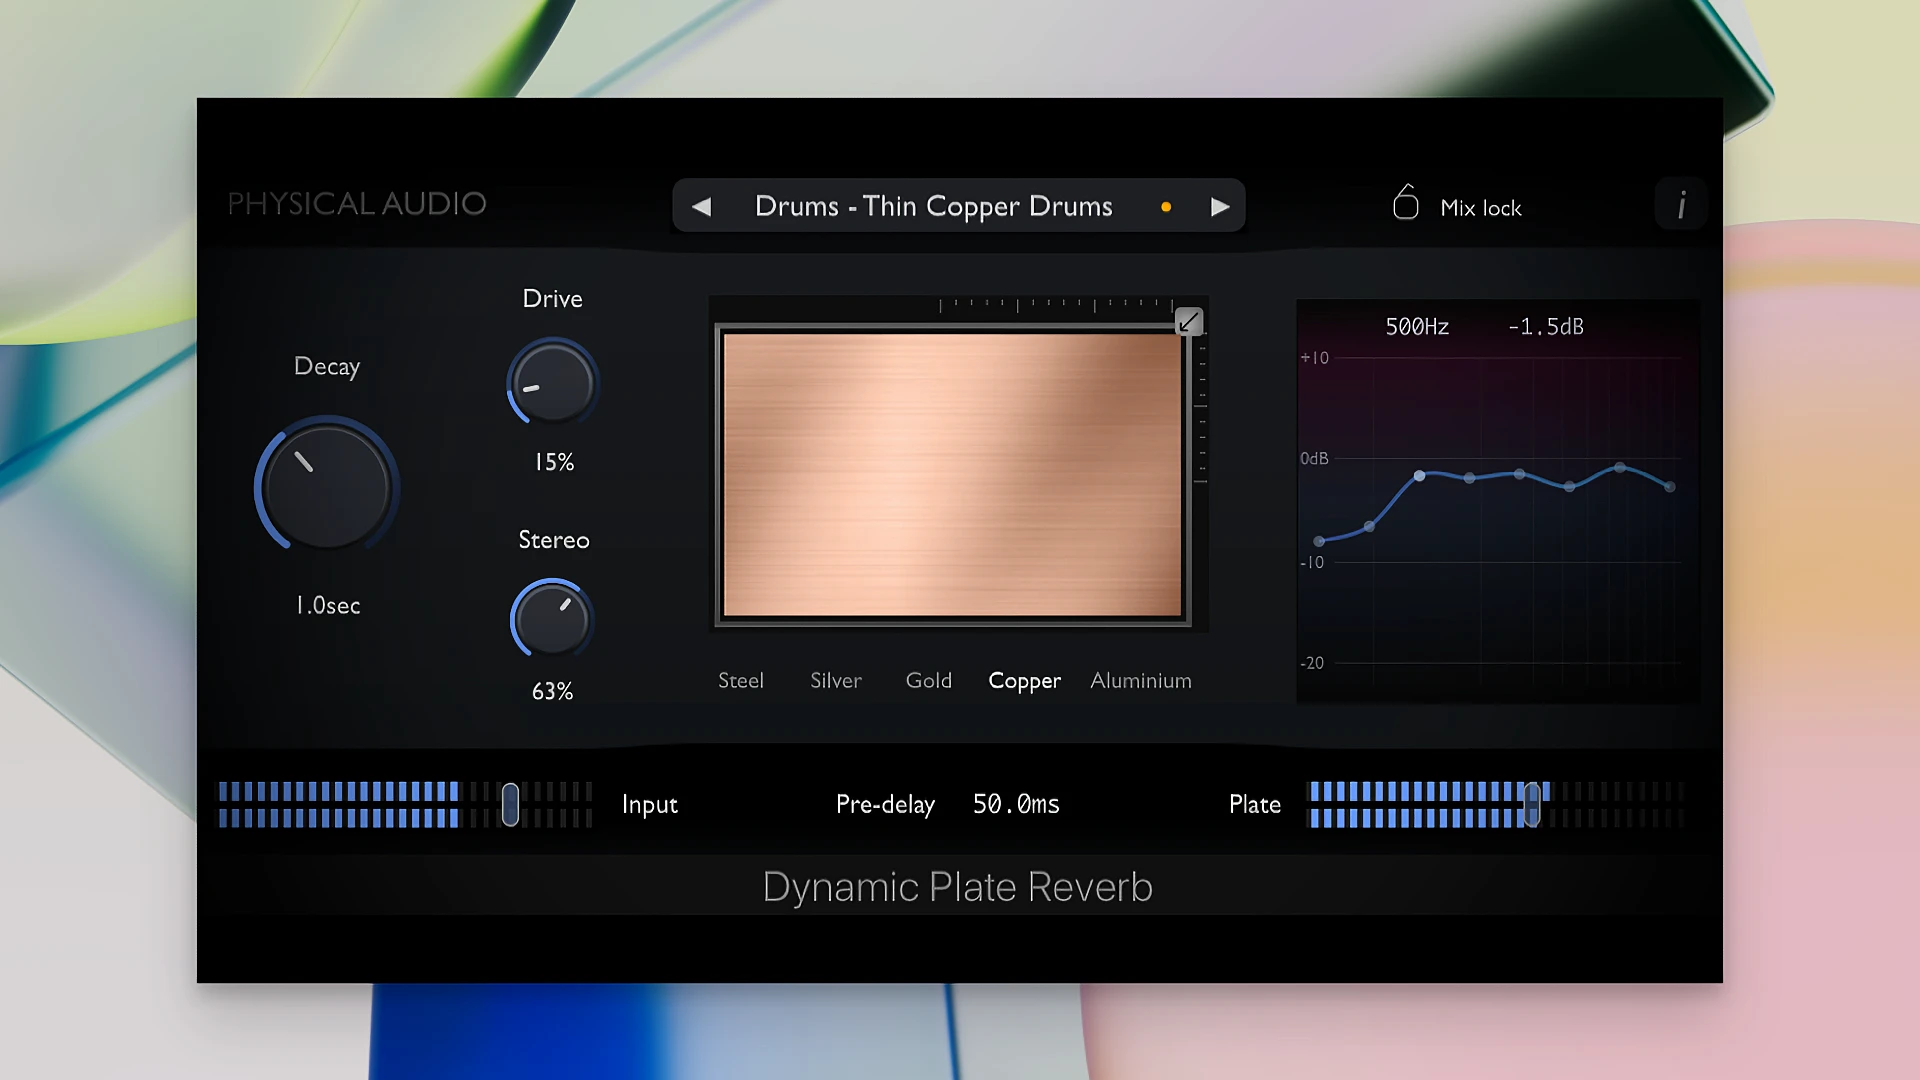The height and width of the screenshot is (1080, 1920).
Task: Select the Steel plate material
Action: 740,680
